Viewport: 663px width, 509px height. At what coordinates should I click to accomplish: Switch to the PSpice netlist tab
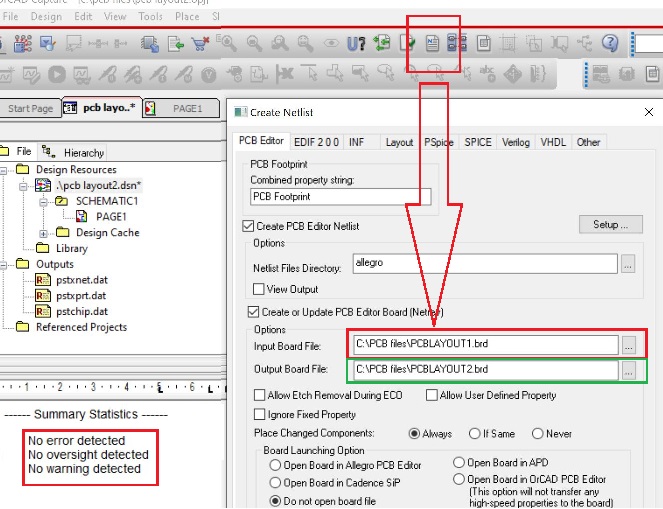tap(438, 142)
